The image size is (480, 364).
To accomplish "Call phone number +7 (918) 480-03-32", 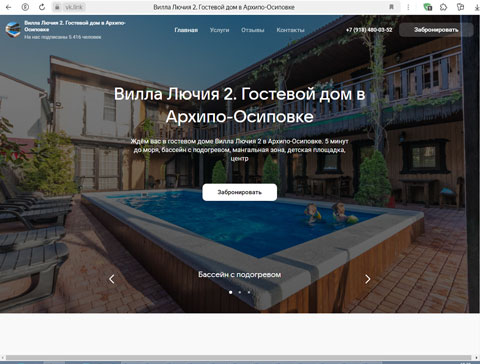I will click(369, 30).
